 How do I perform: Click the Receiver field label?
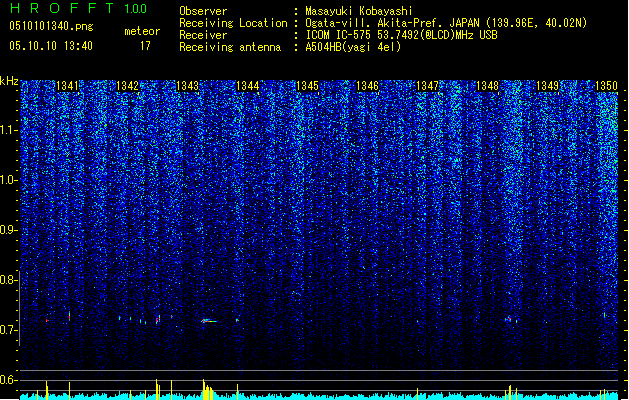[x=203, y=35]
